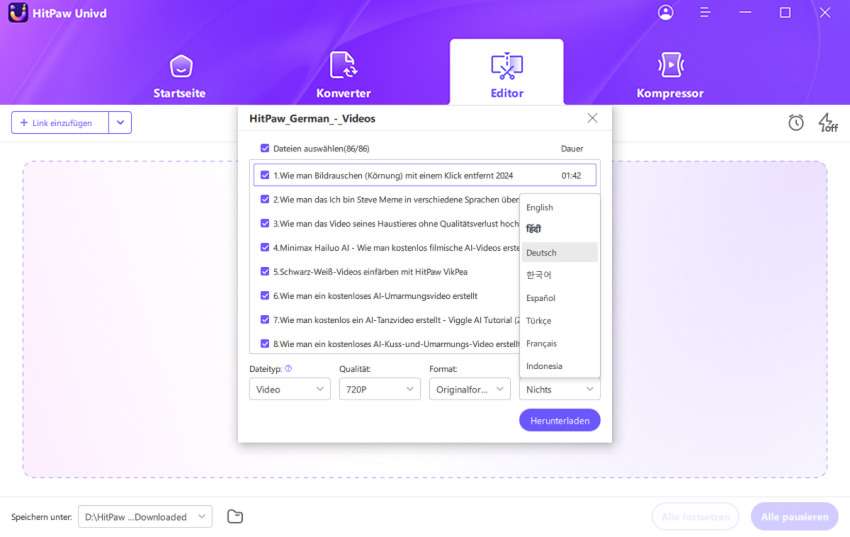Click the title '6.Wie man ein kostenloses AI-Umarmungsvideo erstellt'
Viewport: 850px width, 537px height.
(375, 296)
